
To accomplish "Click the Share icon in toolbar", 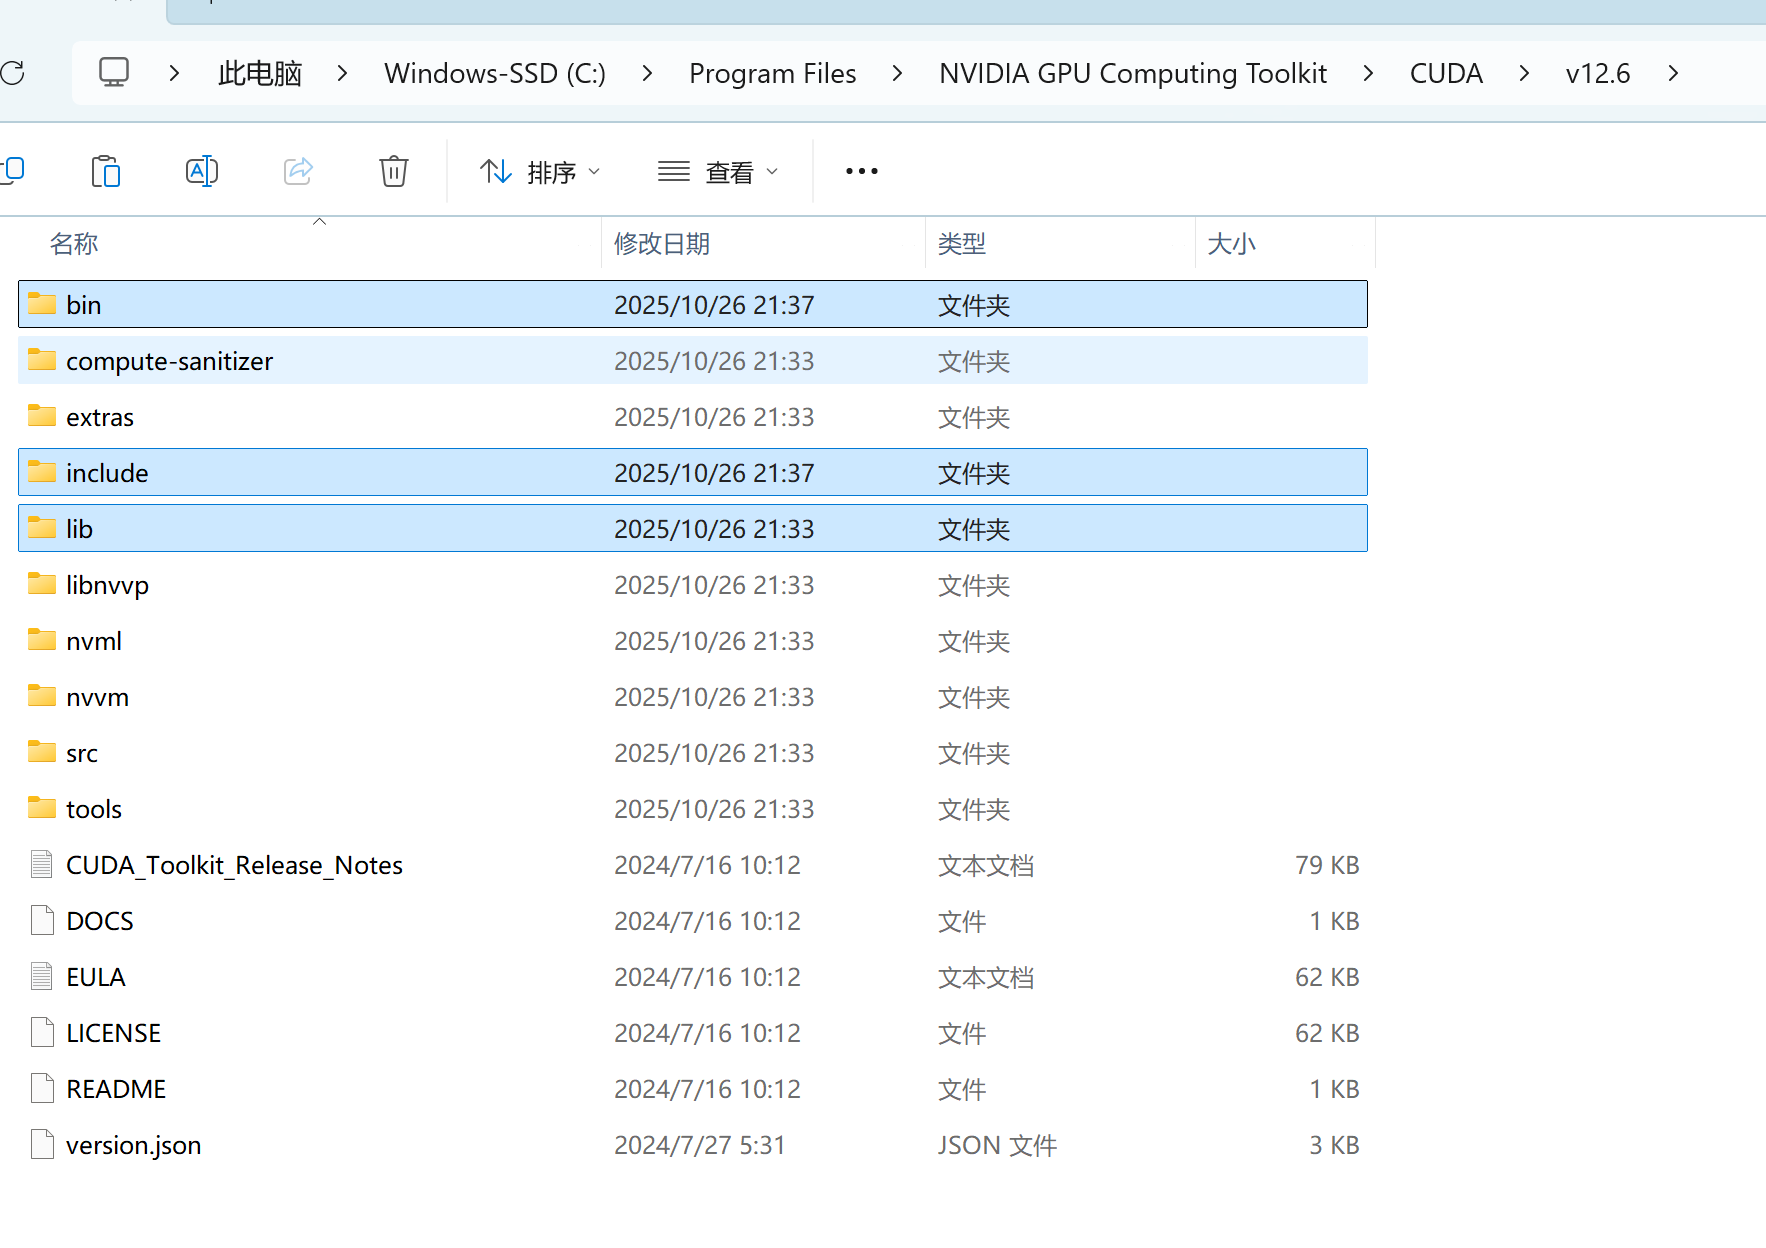I will coord(298,171).
